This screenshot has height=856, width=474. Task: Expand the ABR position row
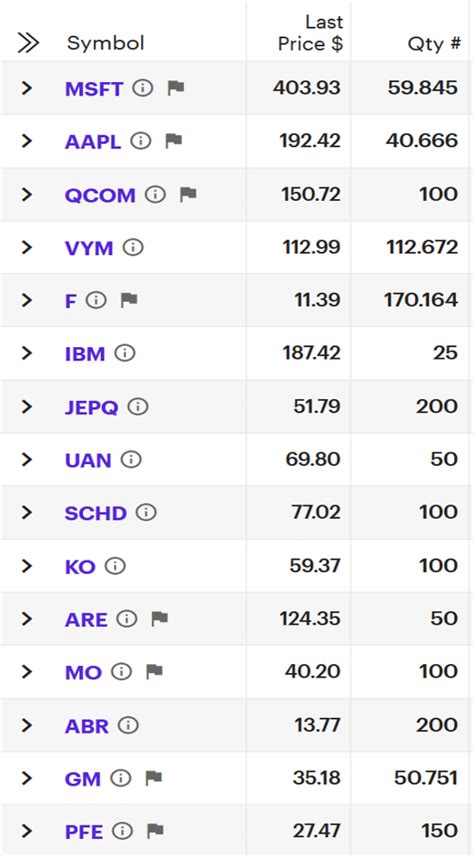[27, 726]
